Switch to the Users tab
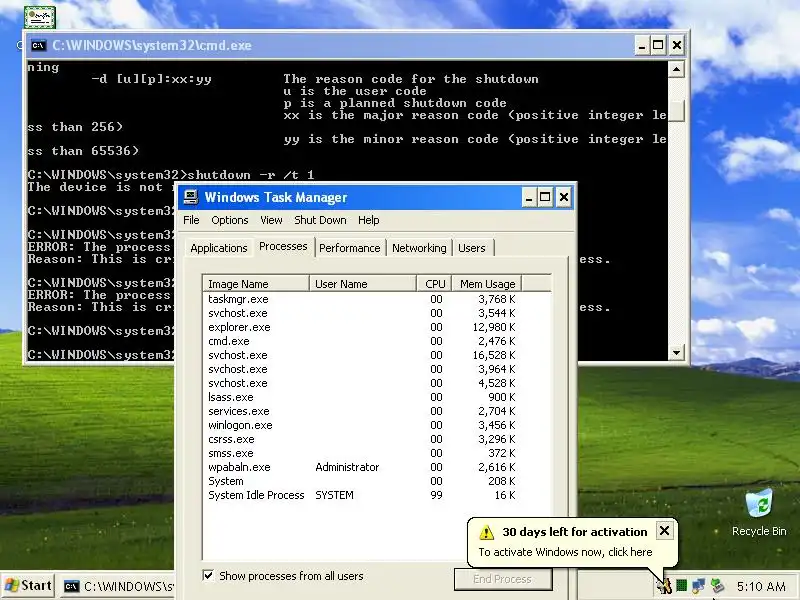 pyautogui.click(x=472, y=248)
